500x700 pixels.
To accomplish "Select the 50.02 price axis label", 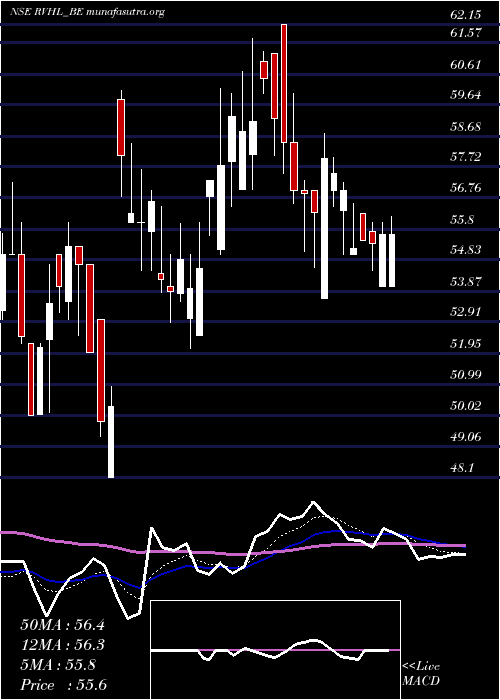I will point(466,405).
